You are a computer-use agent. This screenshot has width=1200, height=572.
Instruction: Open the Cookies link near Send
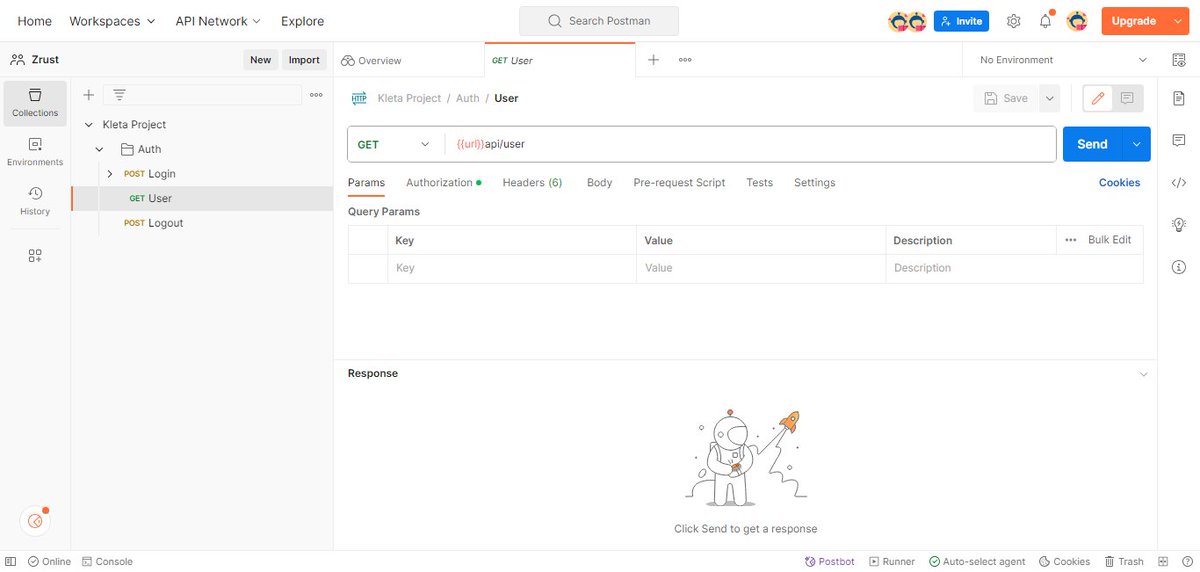(1119, 183)
